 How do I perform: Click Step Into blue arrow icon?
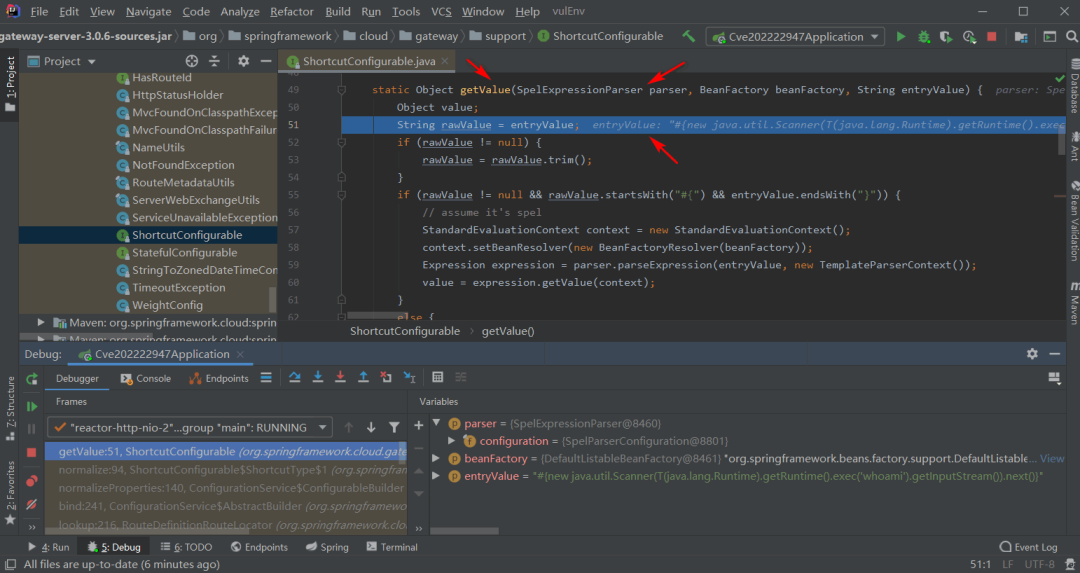(318, 377)
